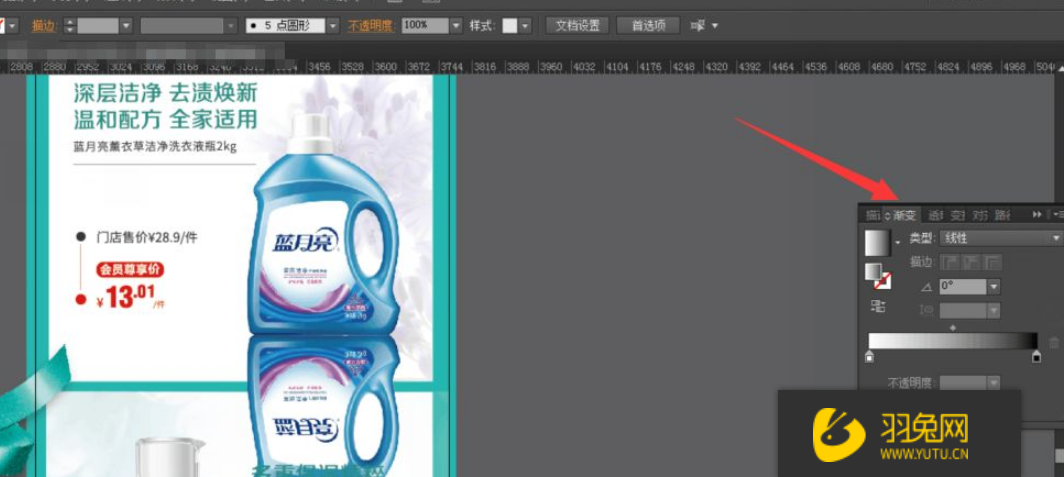Click the align-to selection icon in control bar
Viewport: 1064px width, 477px height.
(x=697, y=26)
